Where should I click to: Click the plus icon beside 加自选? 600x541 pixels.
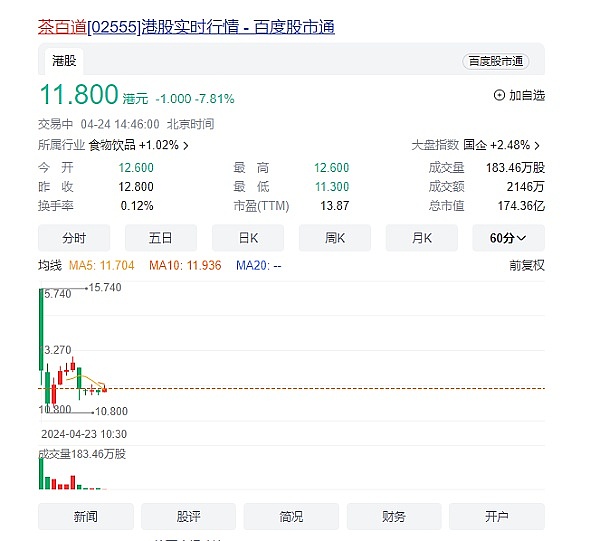tap(500, 96)
